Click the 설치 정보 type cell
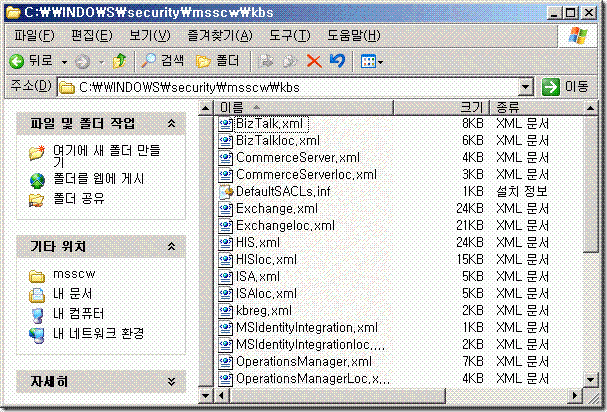Image resolution: width=607 pixels, height=412 pixels. tap(522, 191)
